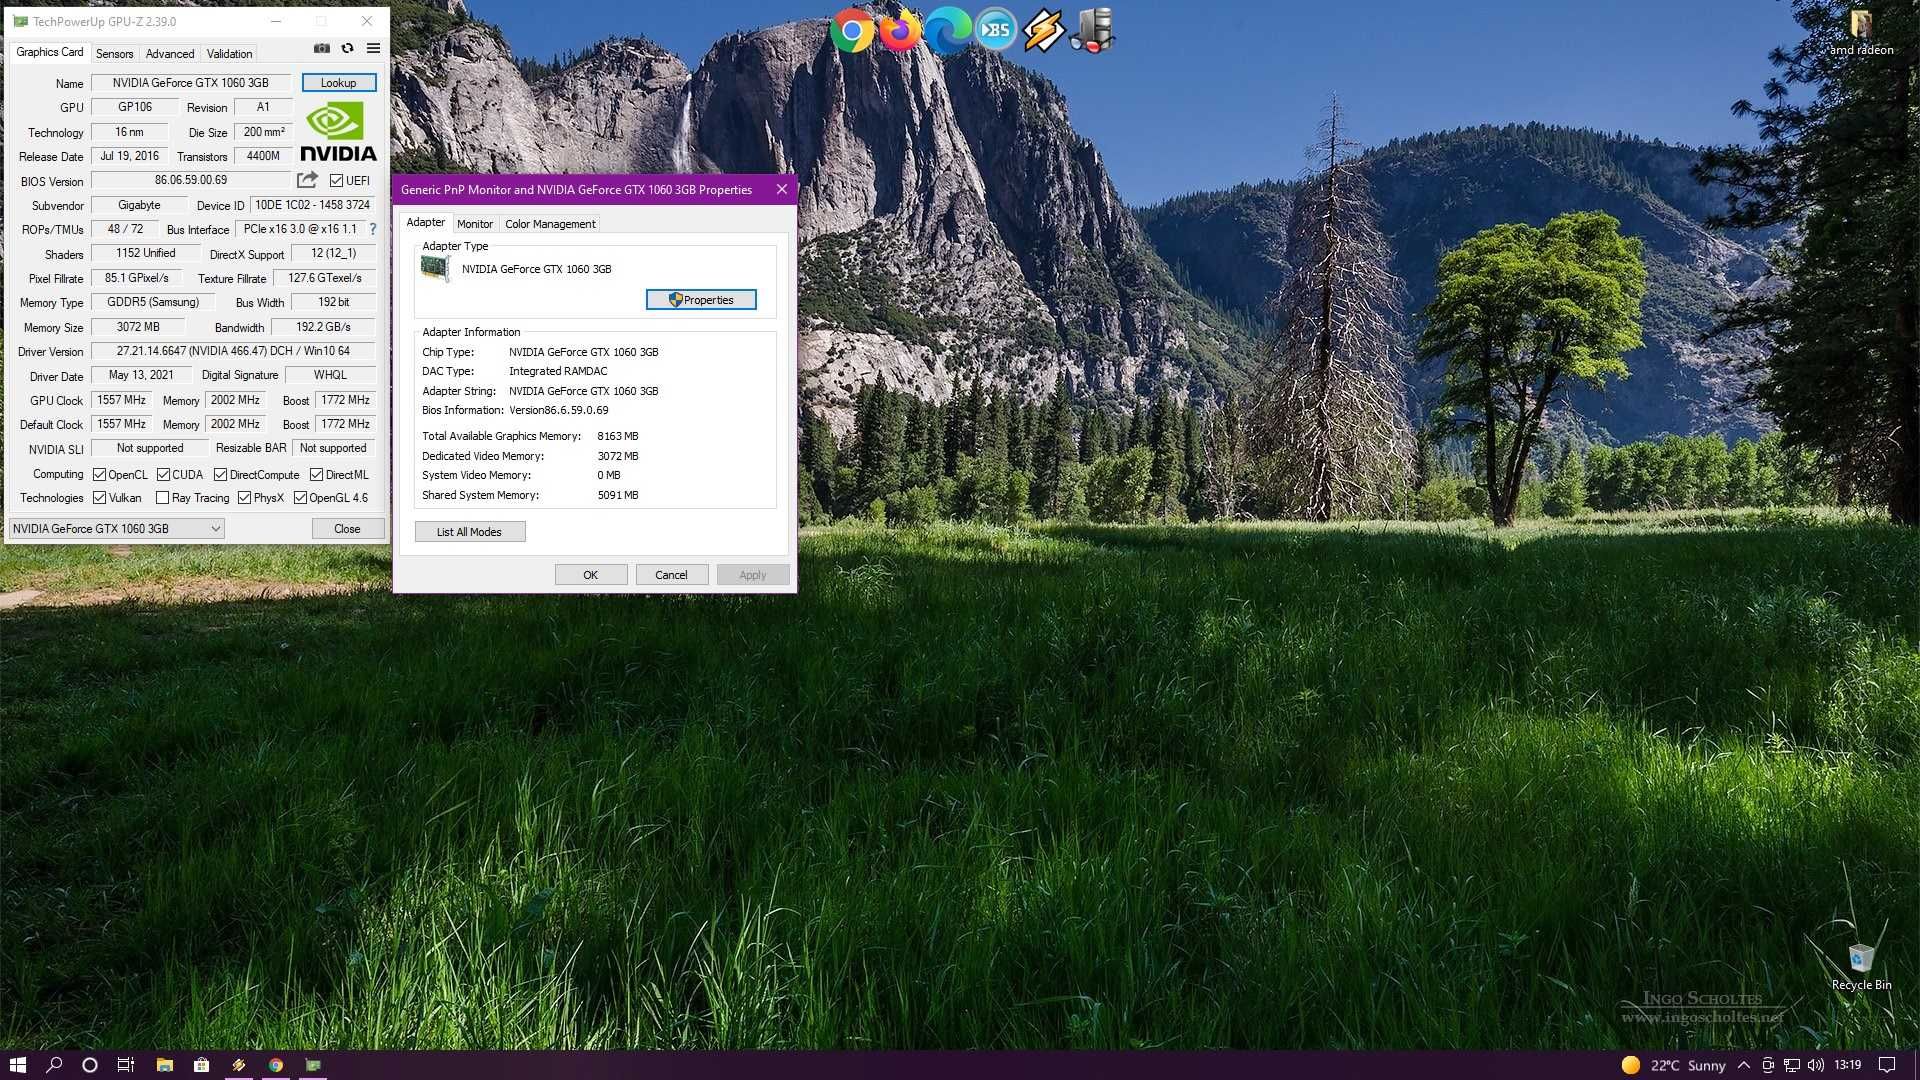Switch to the Advanced tab

(x=170, y=54)
